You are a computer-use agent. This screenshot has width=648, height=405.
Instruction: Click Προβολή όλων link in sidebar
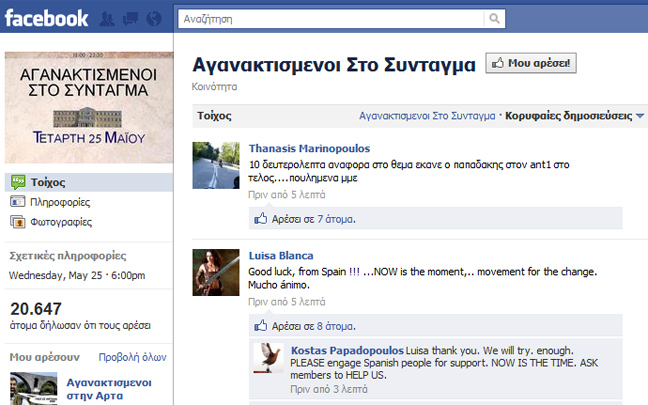click(132, 357)
